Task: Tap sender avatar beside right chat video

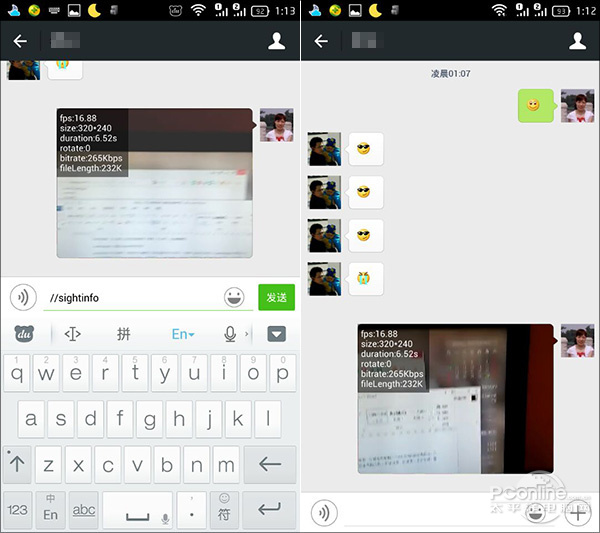Action: point(577,341)
